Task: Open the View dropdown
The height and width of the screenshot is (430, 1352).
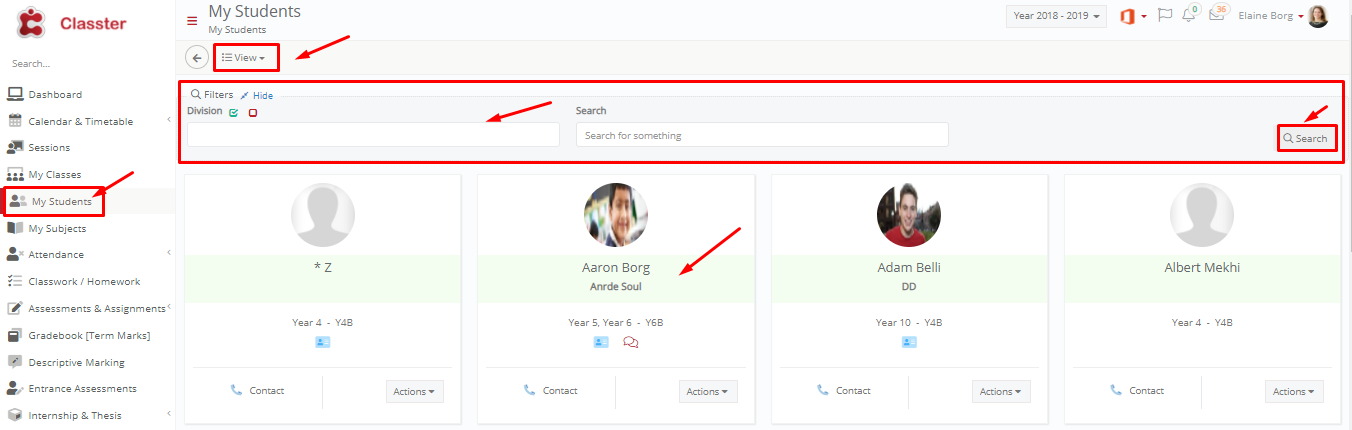Action: (x=245, y=58)
